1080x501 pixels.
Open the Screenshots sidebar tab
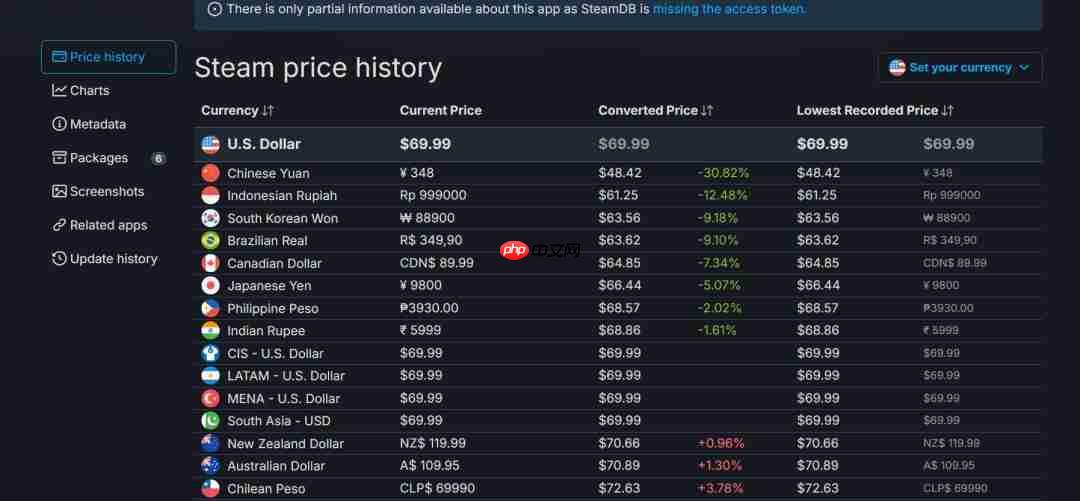[106, 192]
